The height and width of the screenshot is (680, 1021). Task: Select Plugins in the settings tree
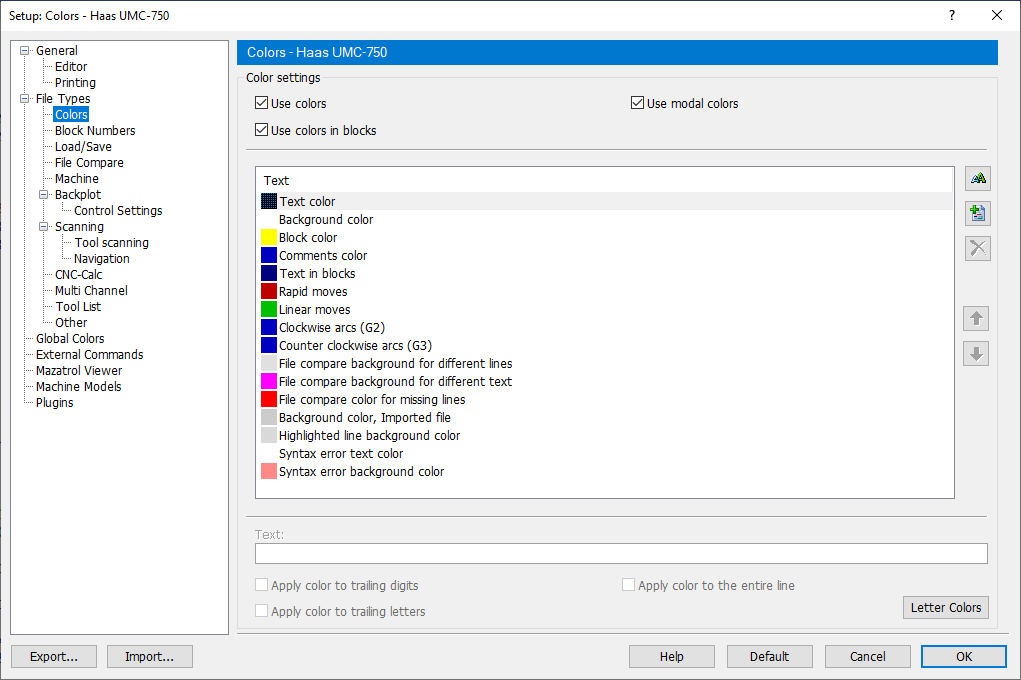pos(54,403)
